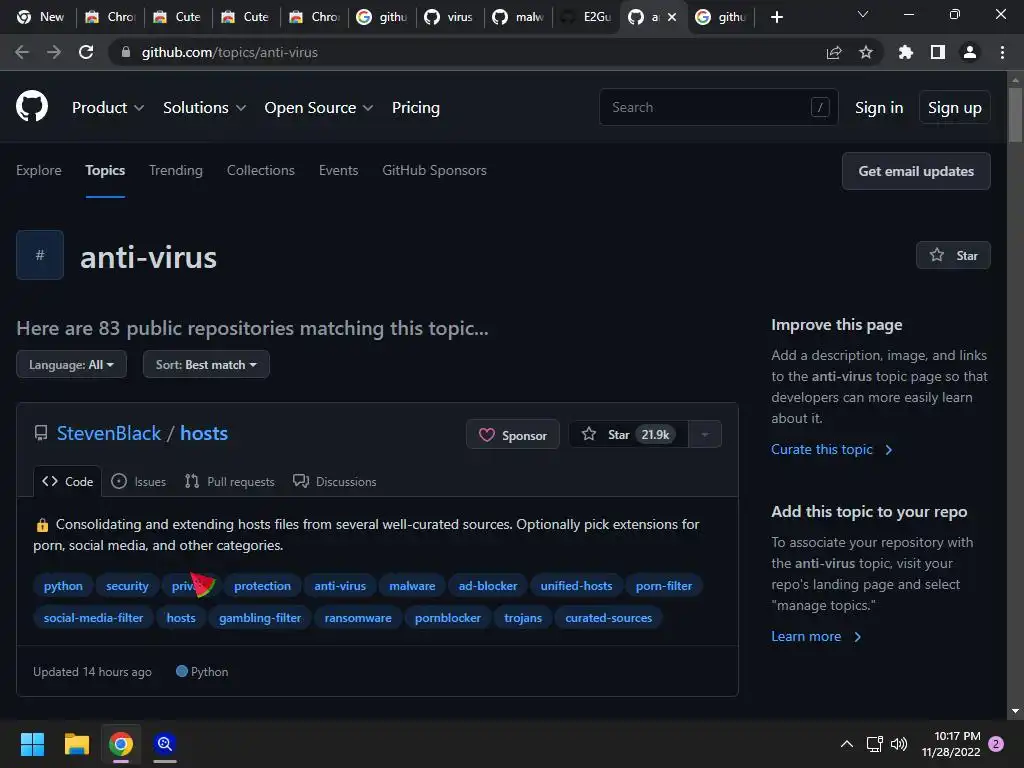The image size is (1024, 768).
Task: Click the GitHub logo home icon
Action: coord(32,106)
